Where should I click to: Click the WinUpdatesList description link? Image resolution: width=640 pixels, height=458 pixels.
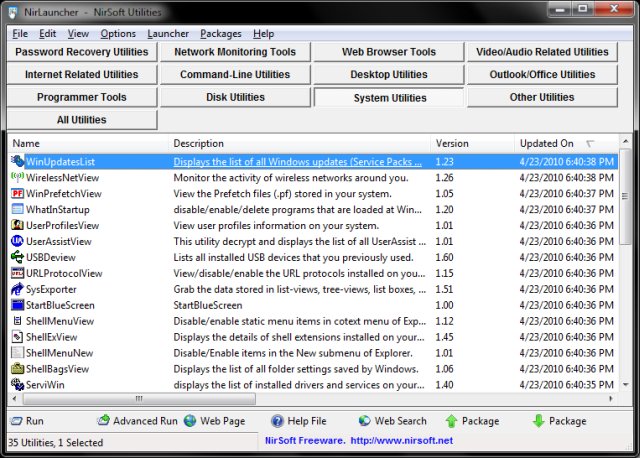coord(298,162)
